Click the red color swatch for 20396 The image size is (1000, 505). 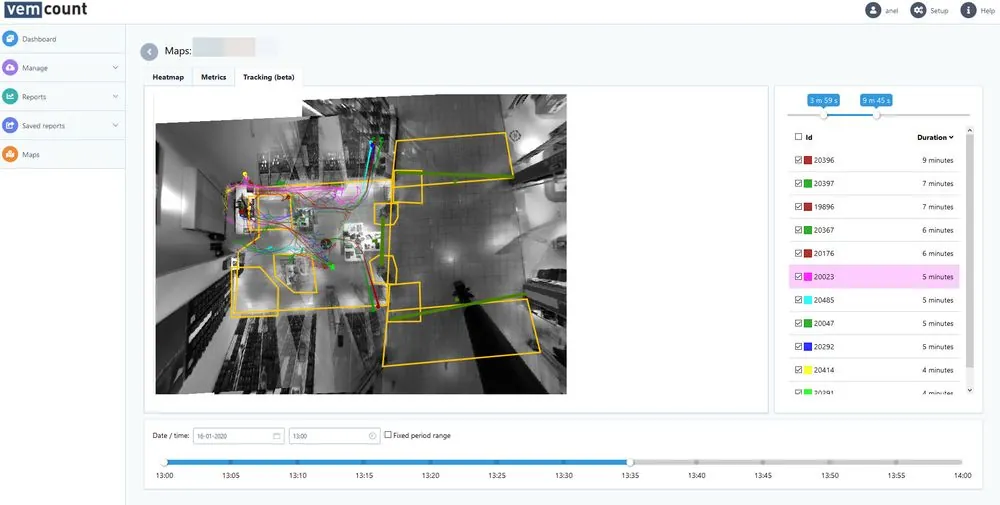[807, 160]
